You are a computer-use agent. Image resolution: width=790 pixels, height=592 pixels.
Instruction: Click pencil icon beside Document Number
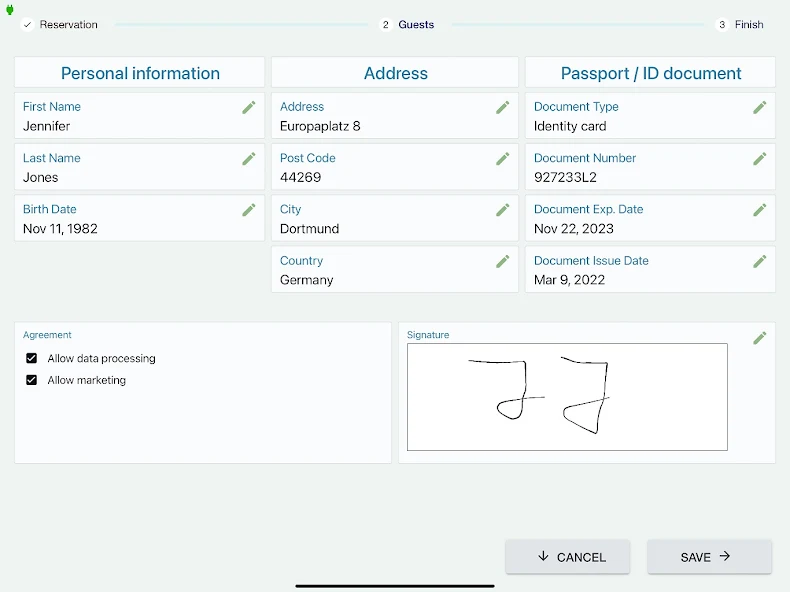coord(760,159)
